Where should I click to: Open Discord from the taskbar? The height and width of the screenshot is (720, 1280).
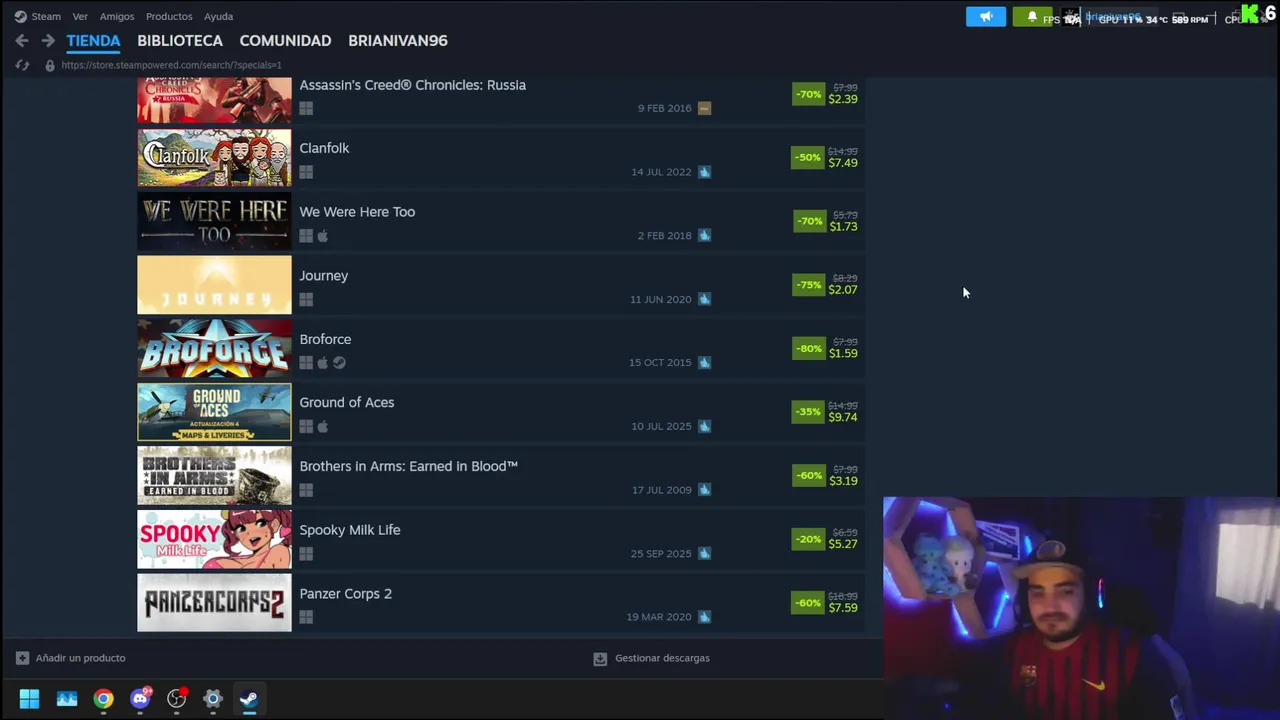(x=140, y=699)
